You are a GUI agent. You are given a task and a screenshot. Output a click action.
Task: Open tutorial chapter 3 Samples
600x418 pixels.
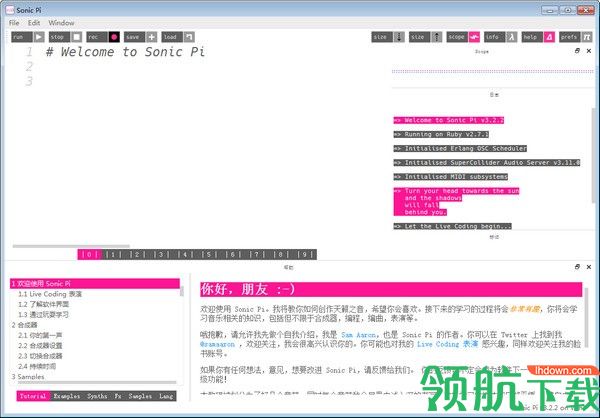point(28,377)
